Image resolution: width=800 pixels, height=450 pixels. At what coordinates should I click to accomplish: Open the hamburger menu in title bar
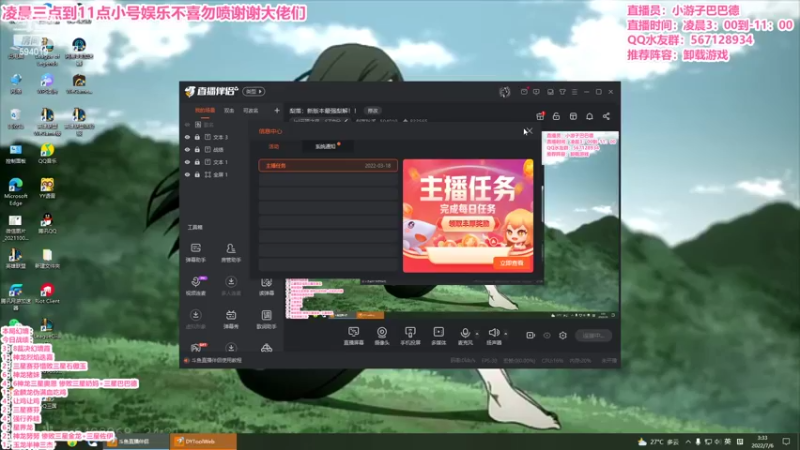[x=574, y=92]
